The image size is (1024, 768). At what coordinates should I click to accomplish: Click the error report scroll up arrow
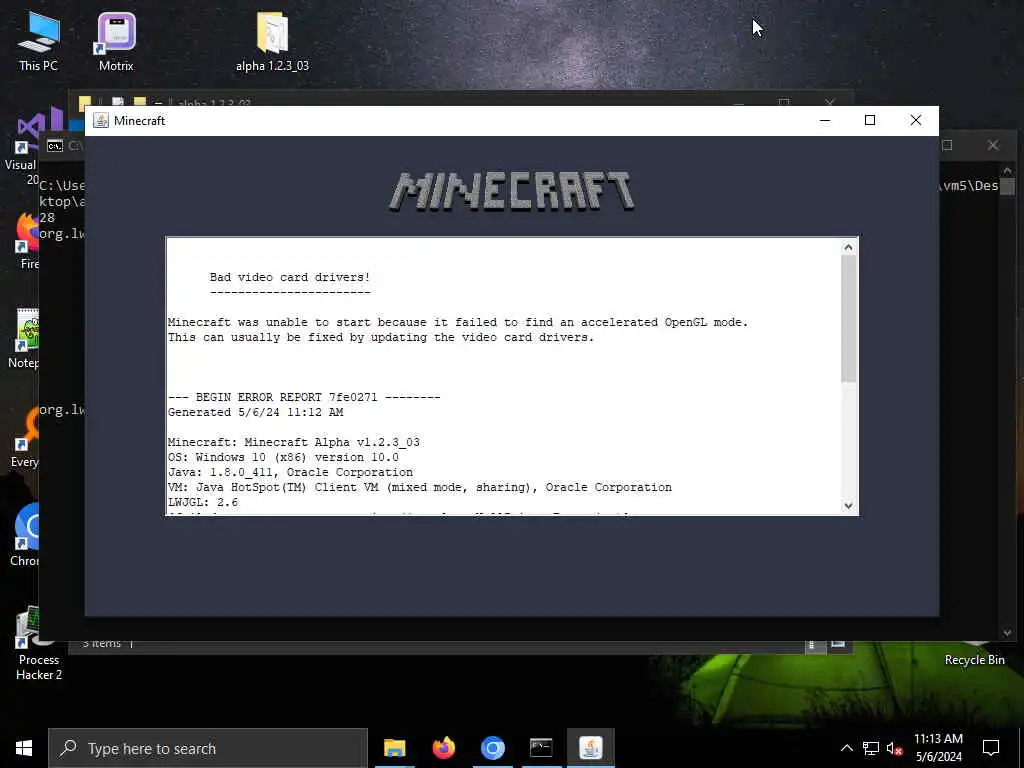[848, 247]
